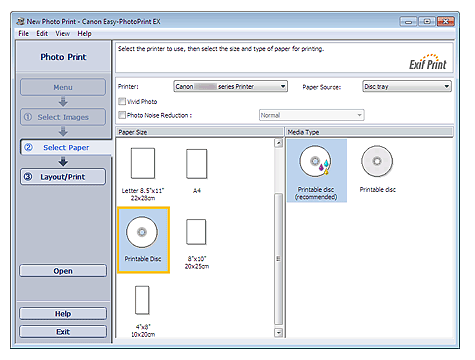This screenshot has height=360, width=475.
Task: Open the noise reduction level dropdown
Action: (311, 115)
